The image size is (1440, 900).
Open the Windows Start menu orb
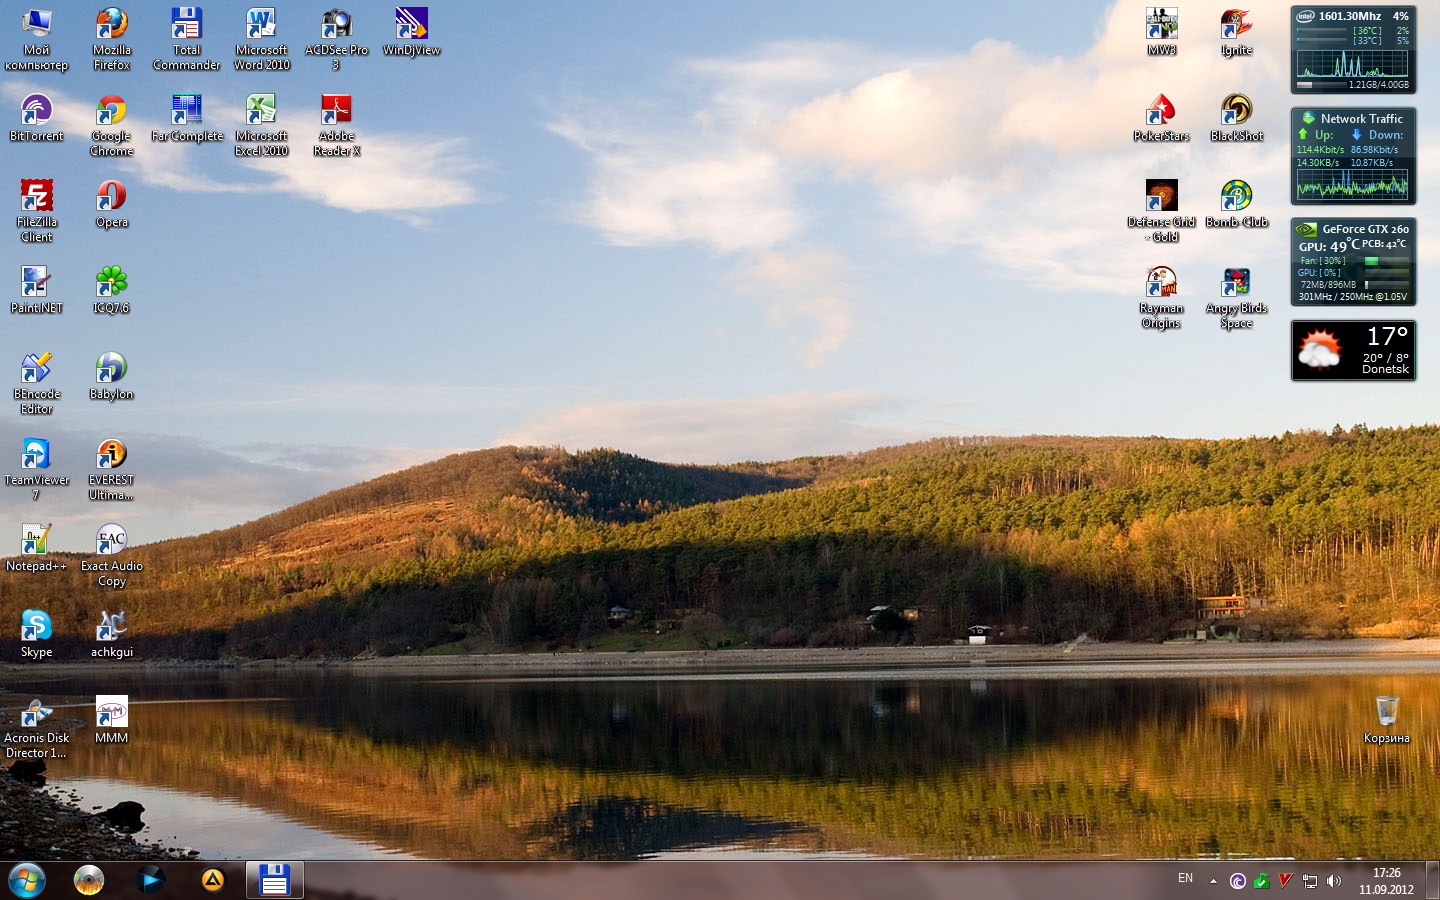[x=27, y=880]
